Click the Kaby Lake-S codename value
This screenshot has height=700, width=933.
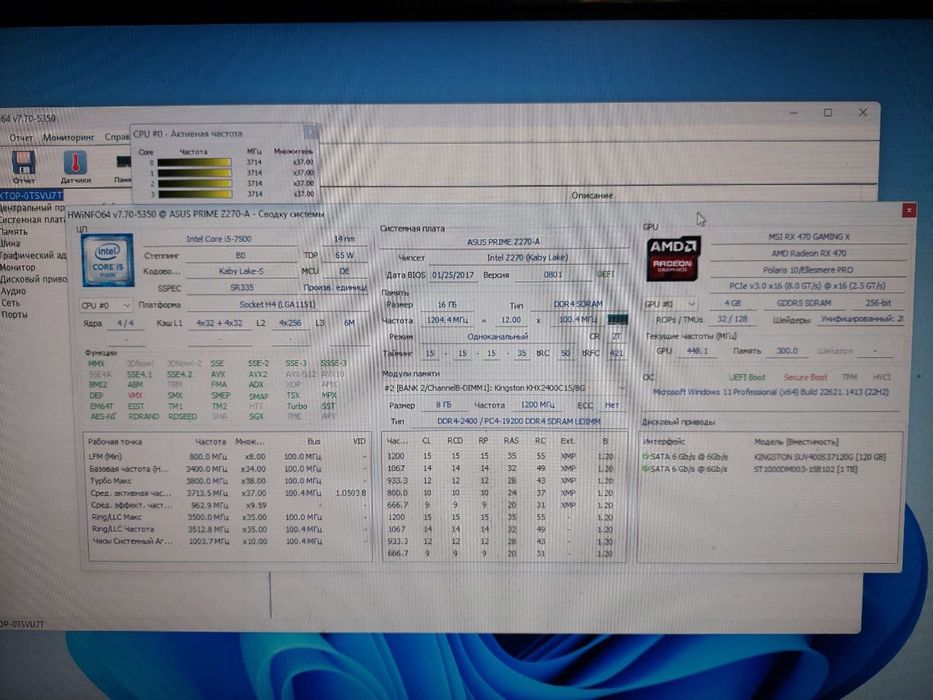(241, 271)
